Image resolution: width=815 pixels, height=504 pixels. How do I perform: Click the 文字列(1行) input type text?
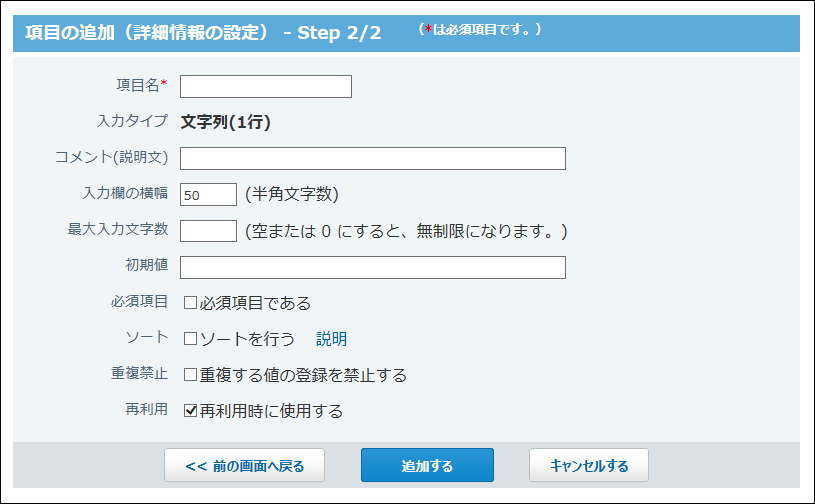pyautogui.click(x=226, y=122)
